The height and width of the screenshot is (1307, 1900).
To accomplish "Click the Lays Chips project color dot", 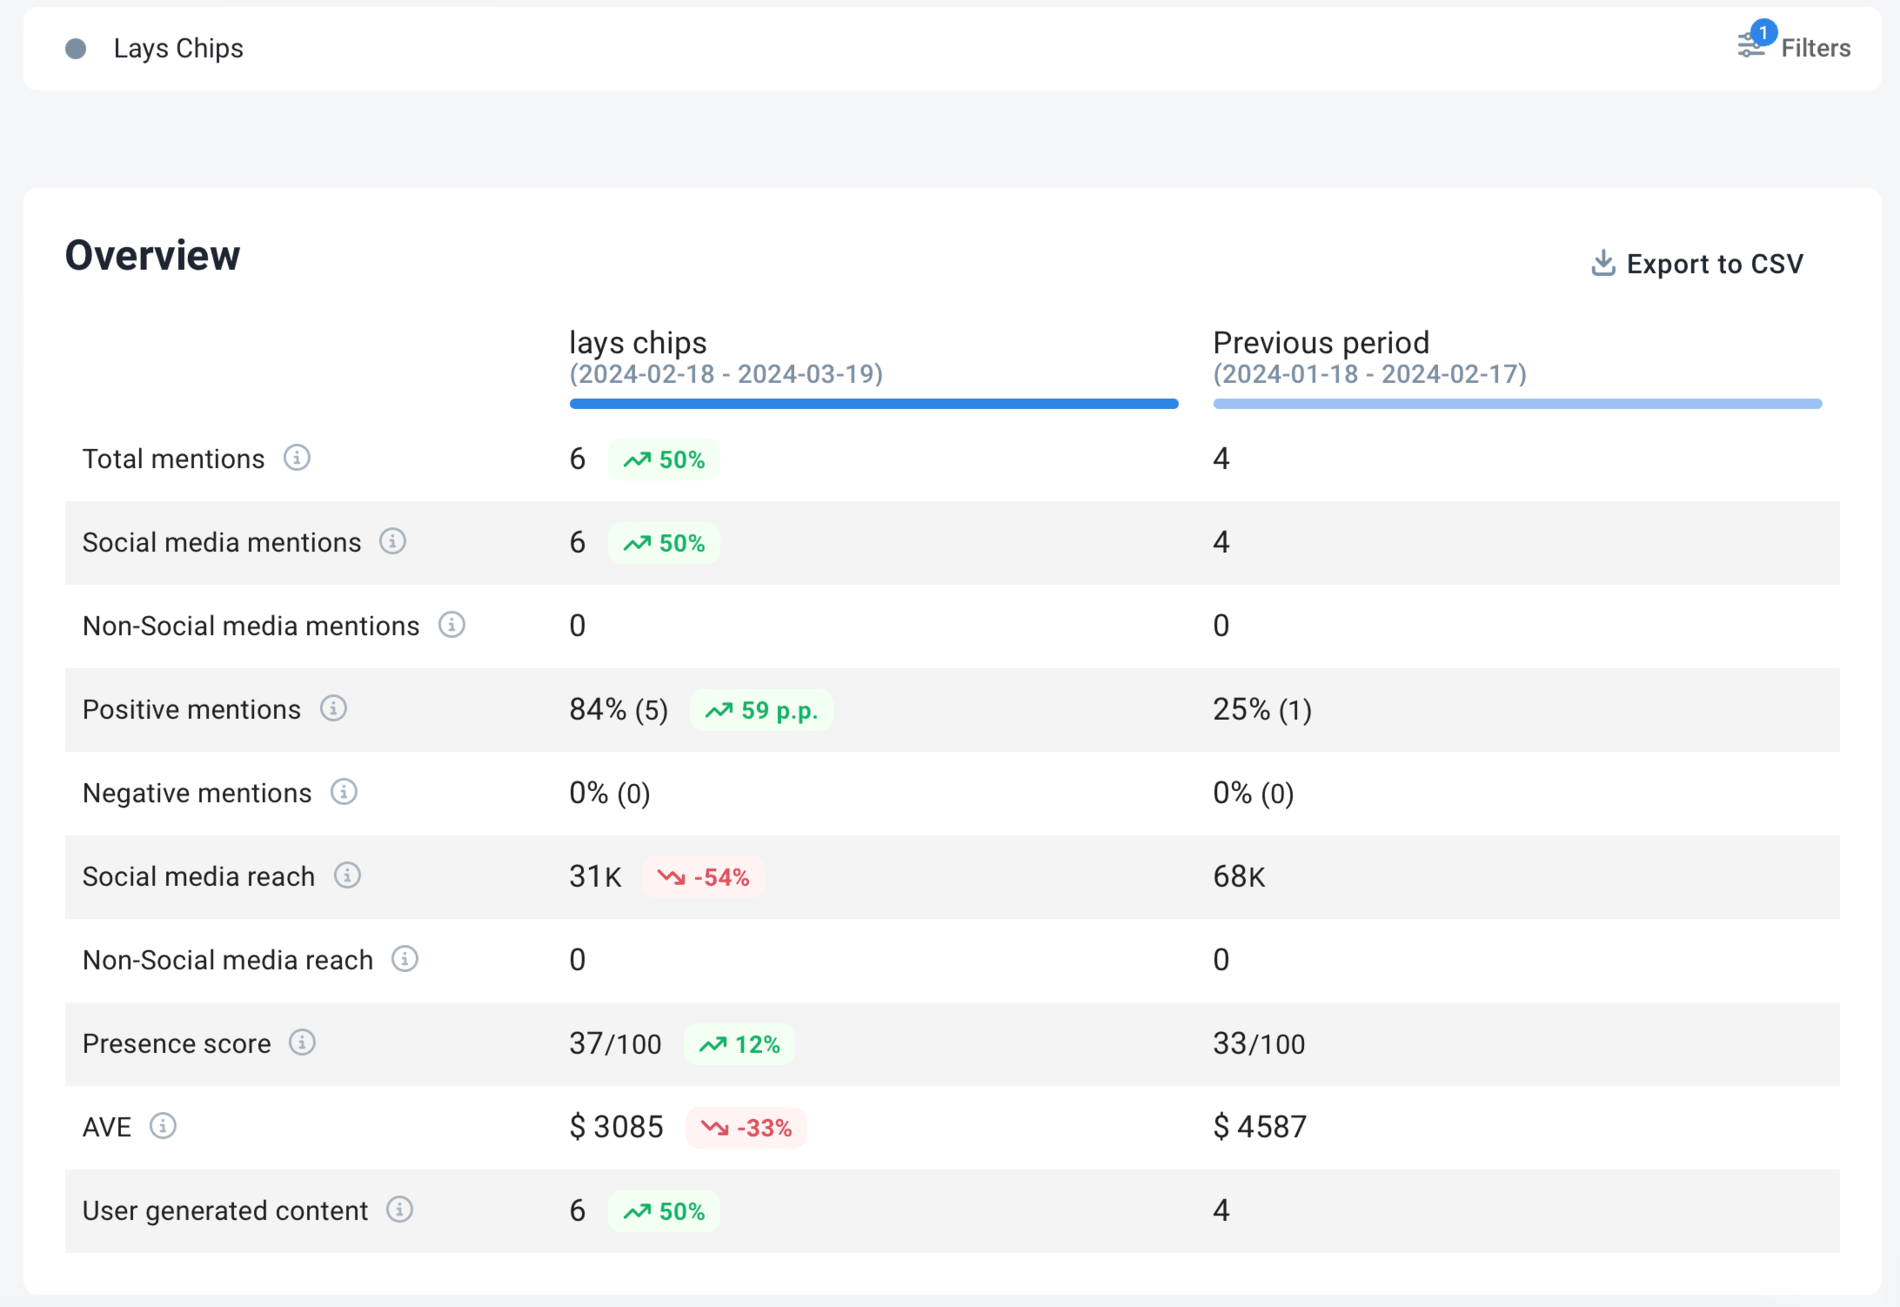I will pyautogui.click(x=75, y=47).
